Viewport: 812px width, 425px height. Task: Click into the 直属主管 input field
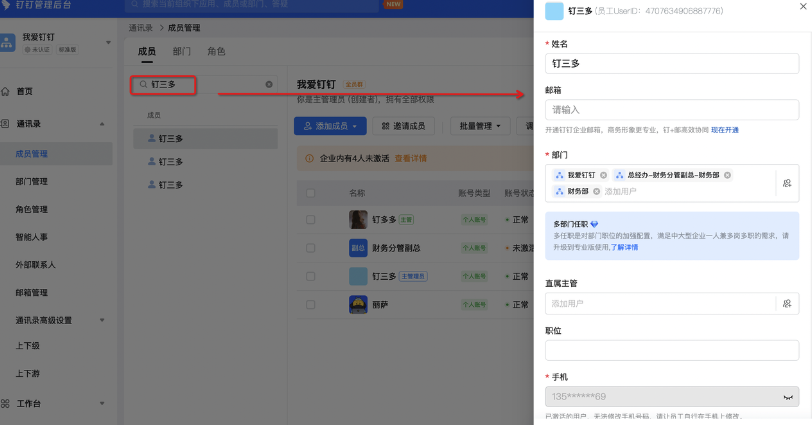(660, 303)
